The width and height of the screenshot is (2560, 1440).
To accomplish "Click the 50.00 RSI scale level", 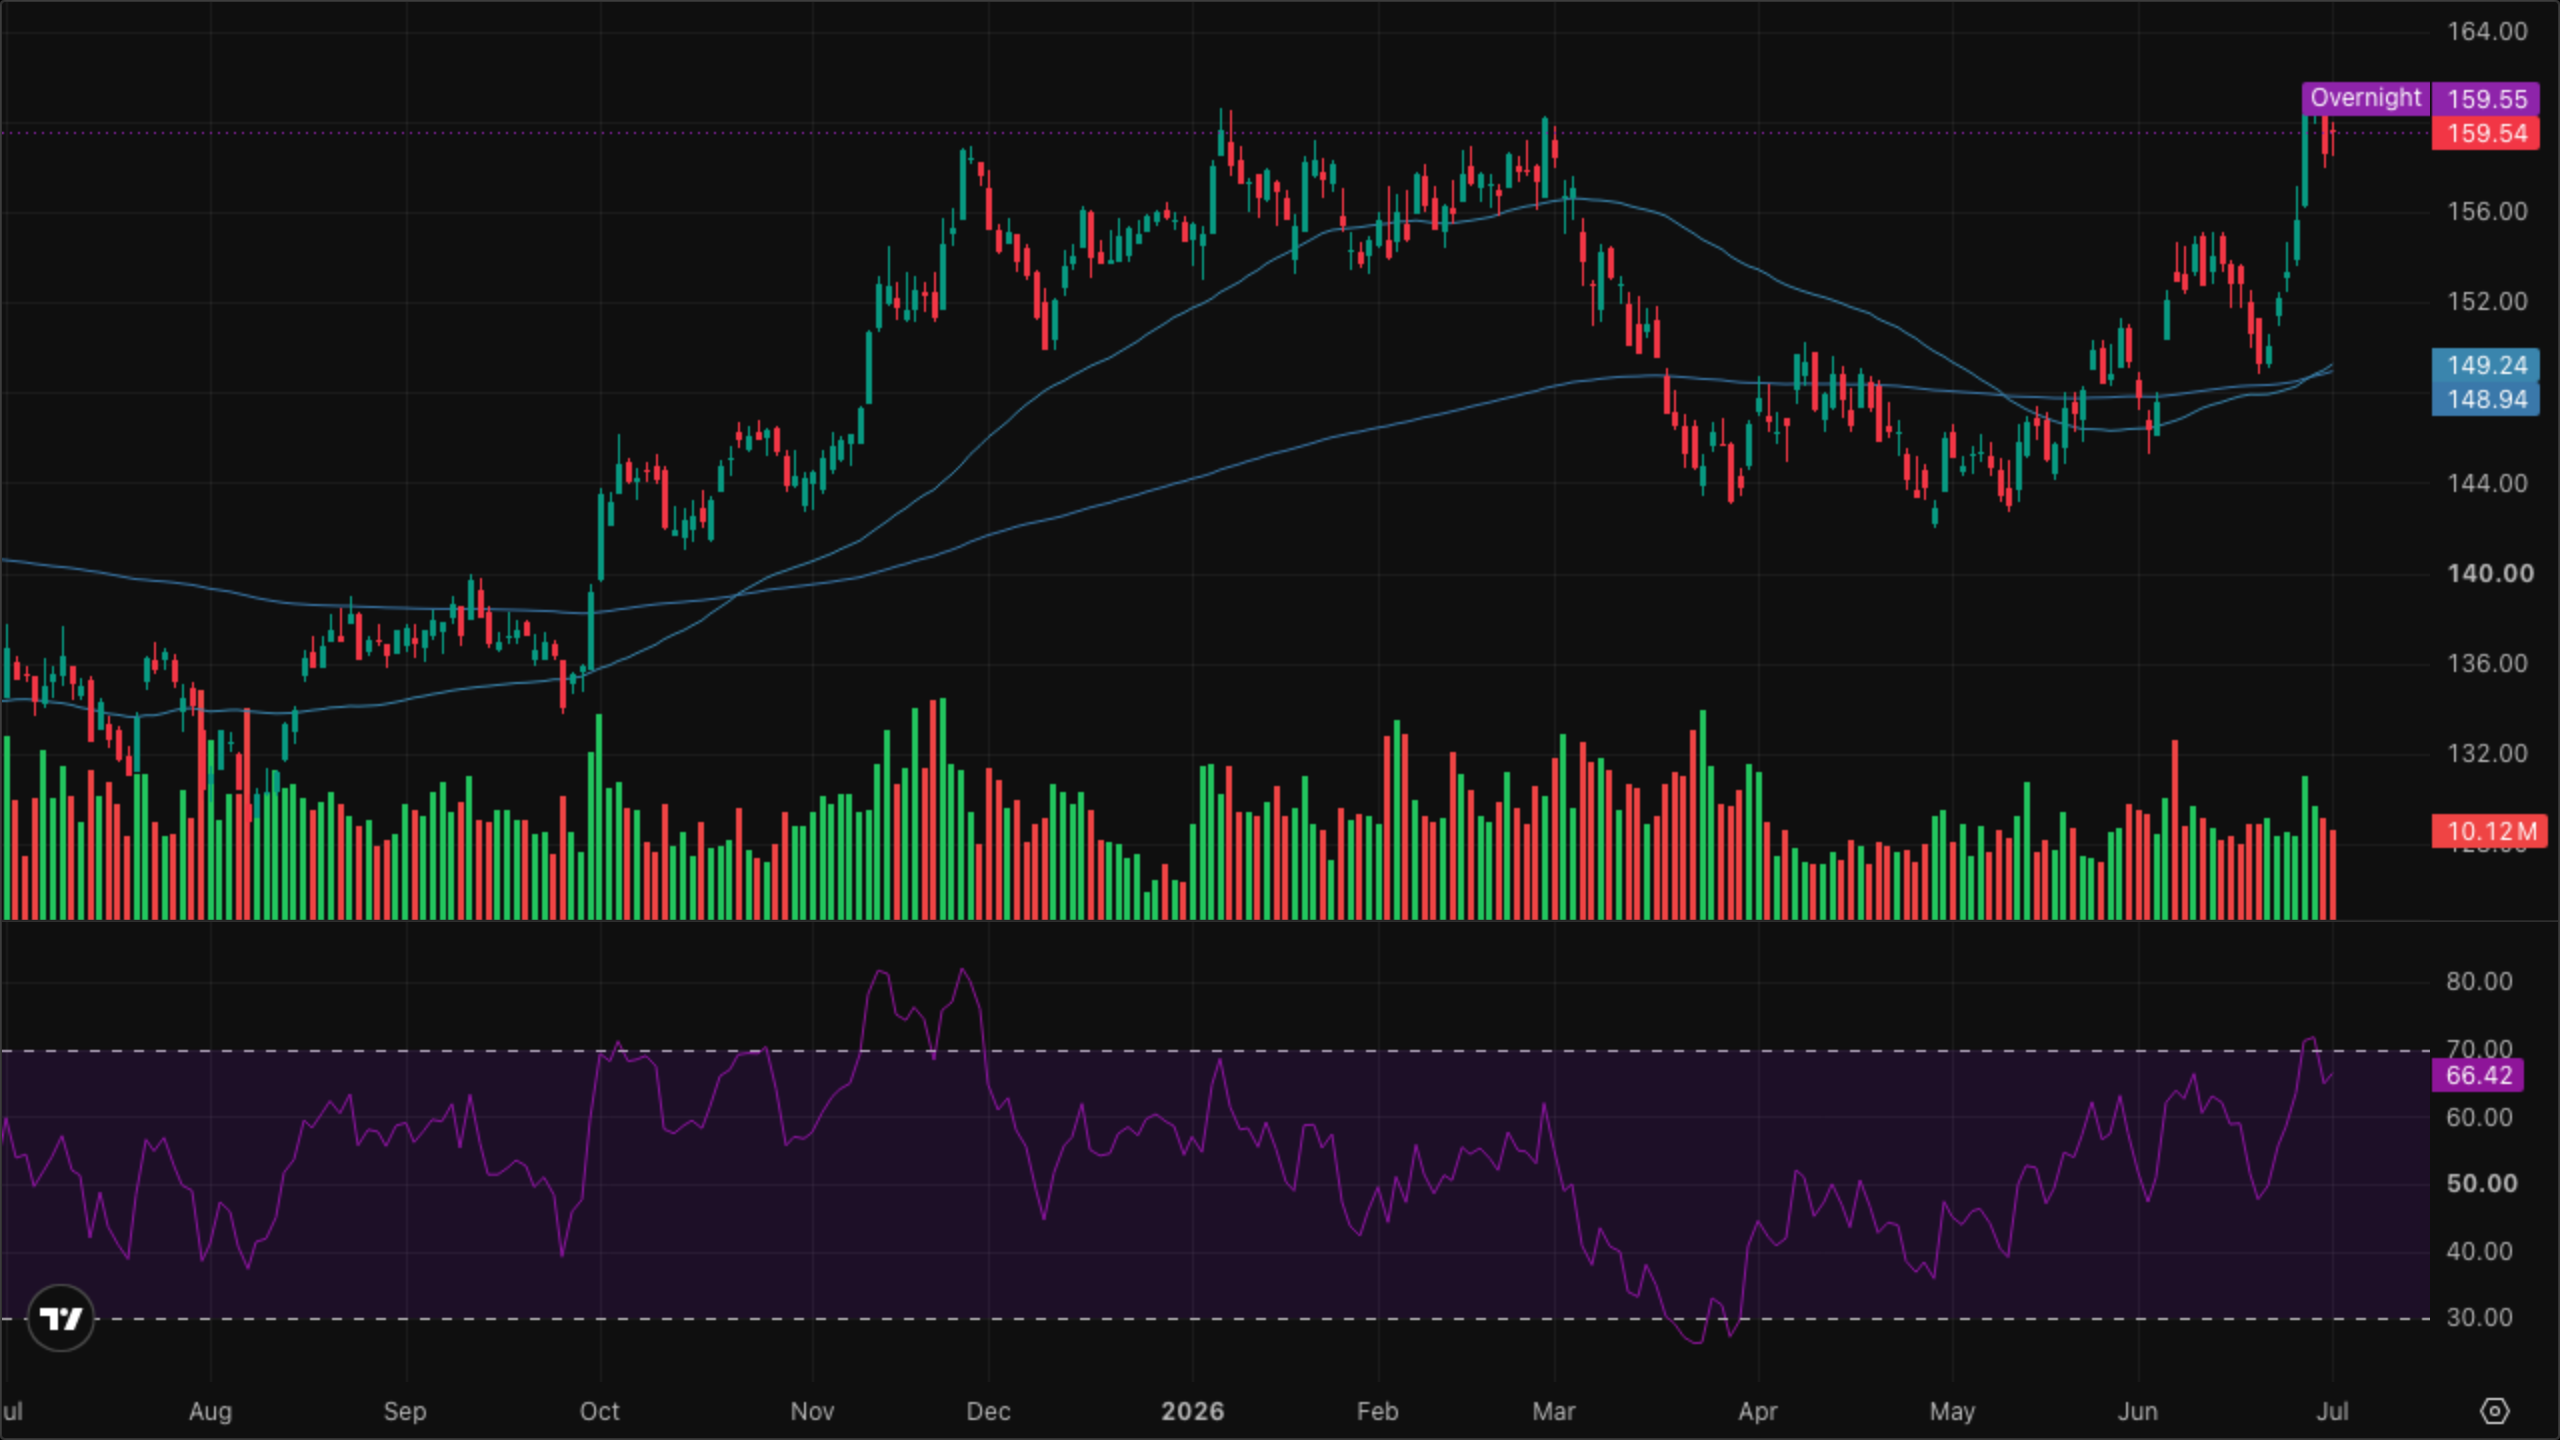I will coord(2481,1183).
